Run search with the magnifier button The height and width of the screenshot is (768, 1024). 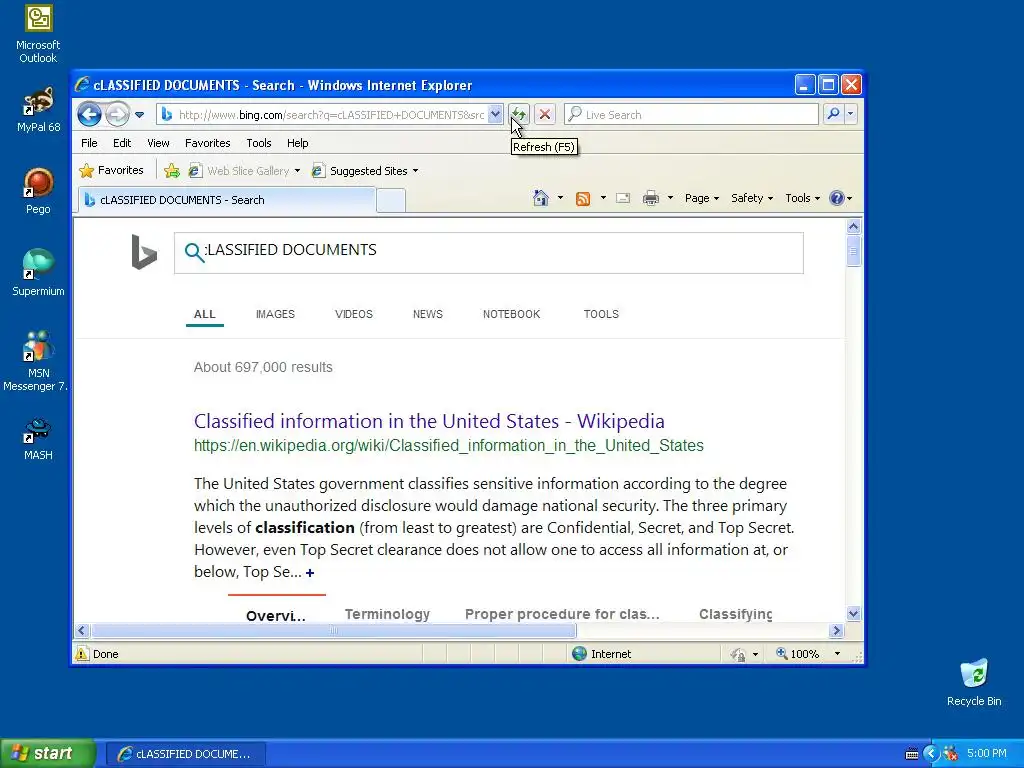click(833, 114)
